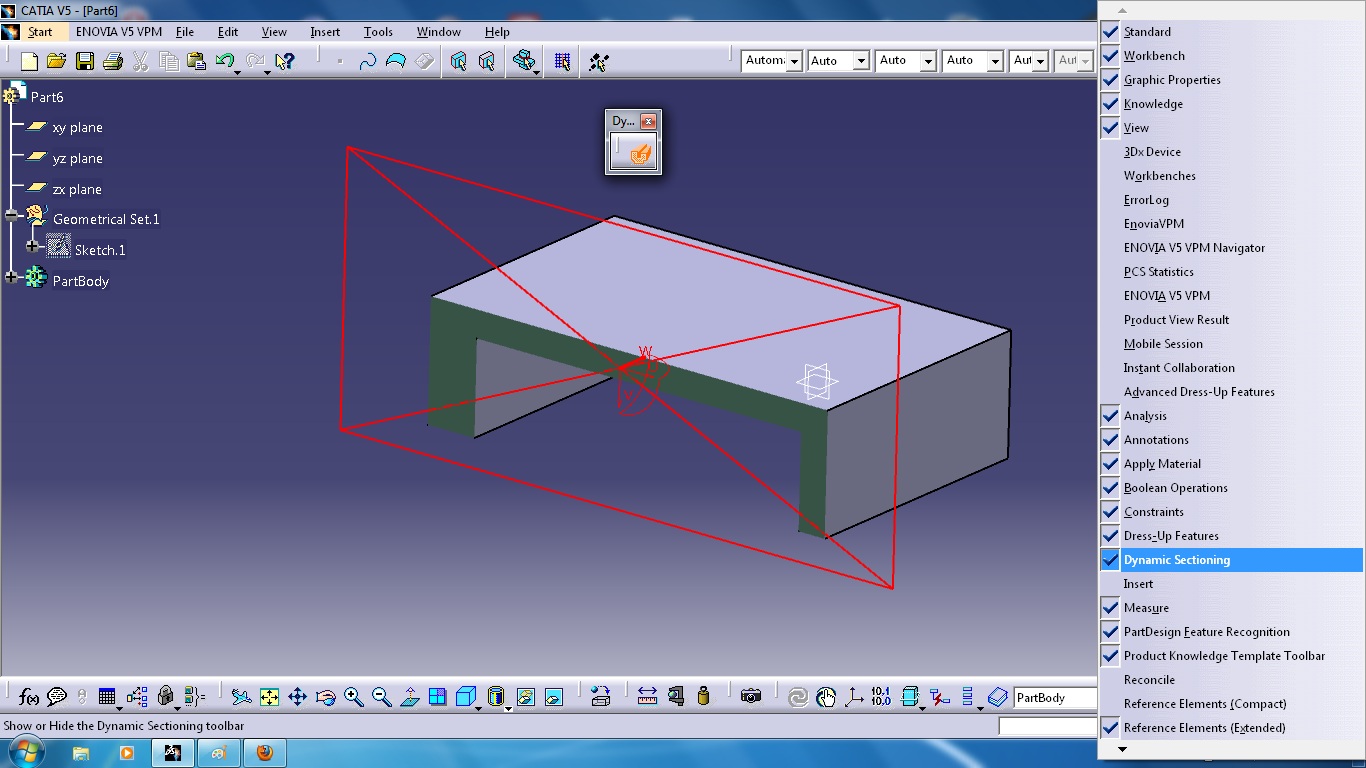
Task: Uncheck the Workbench toolbar entry
Action: pos(1230,56)
